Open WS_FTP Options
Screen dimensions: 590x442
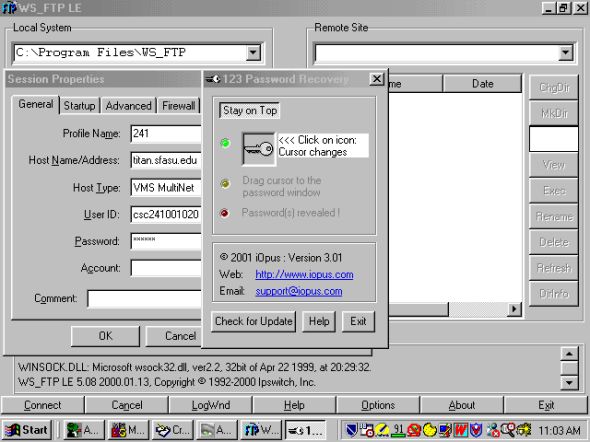[x=378, y=405]
